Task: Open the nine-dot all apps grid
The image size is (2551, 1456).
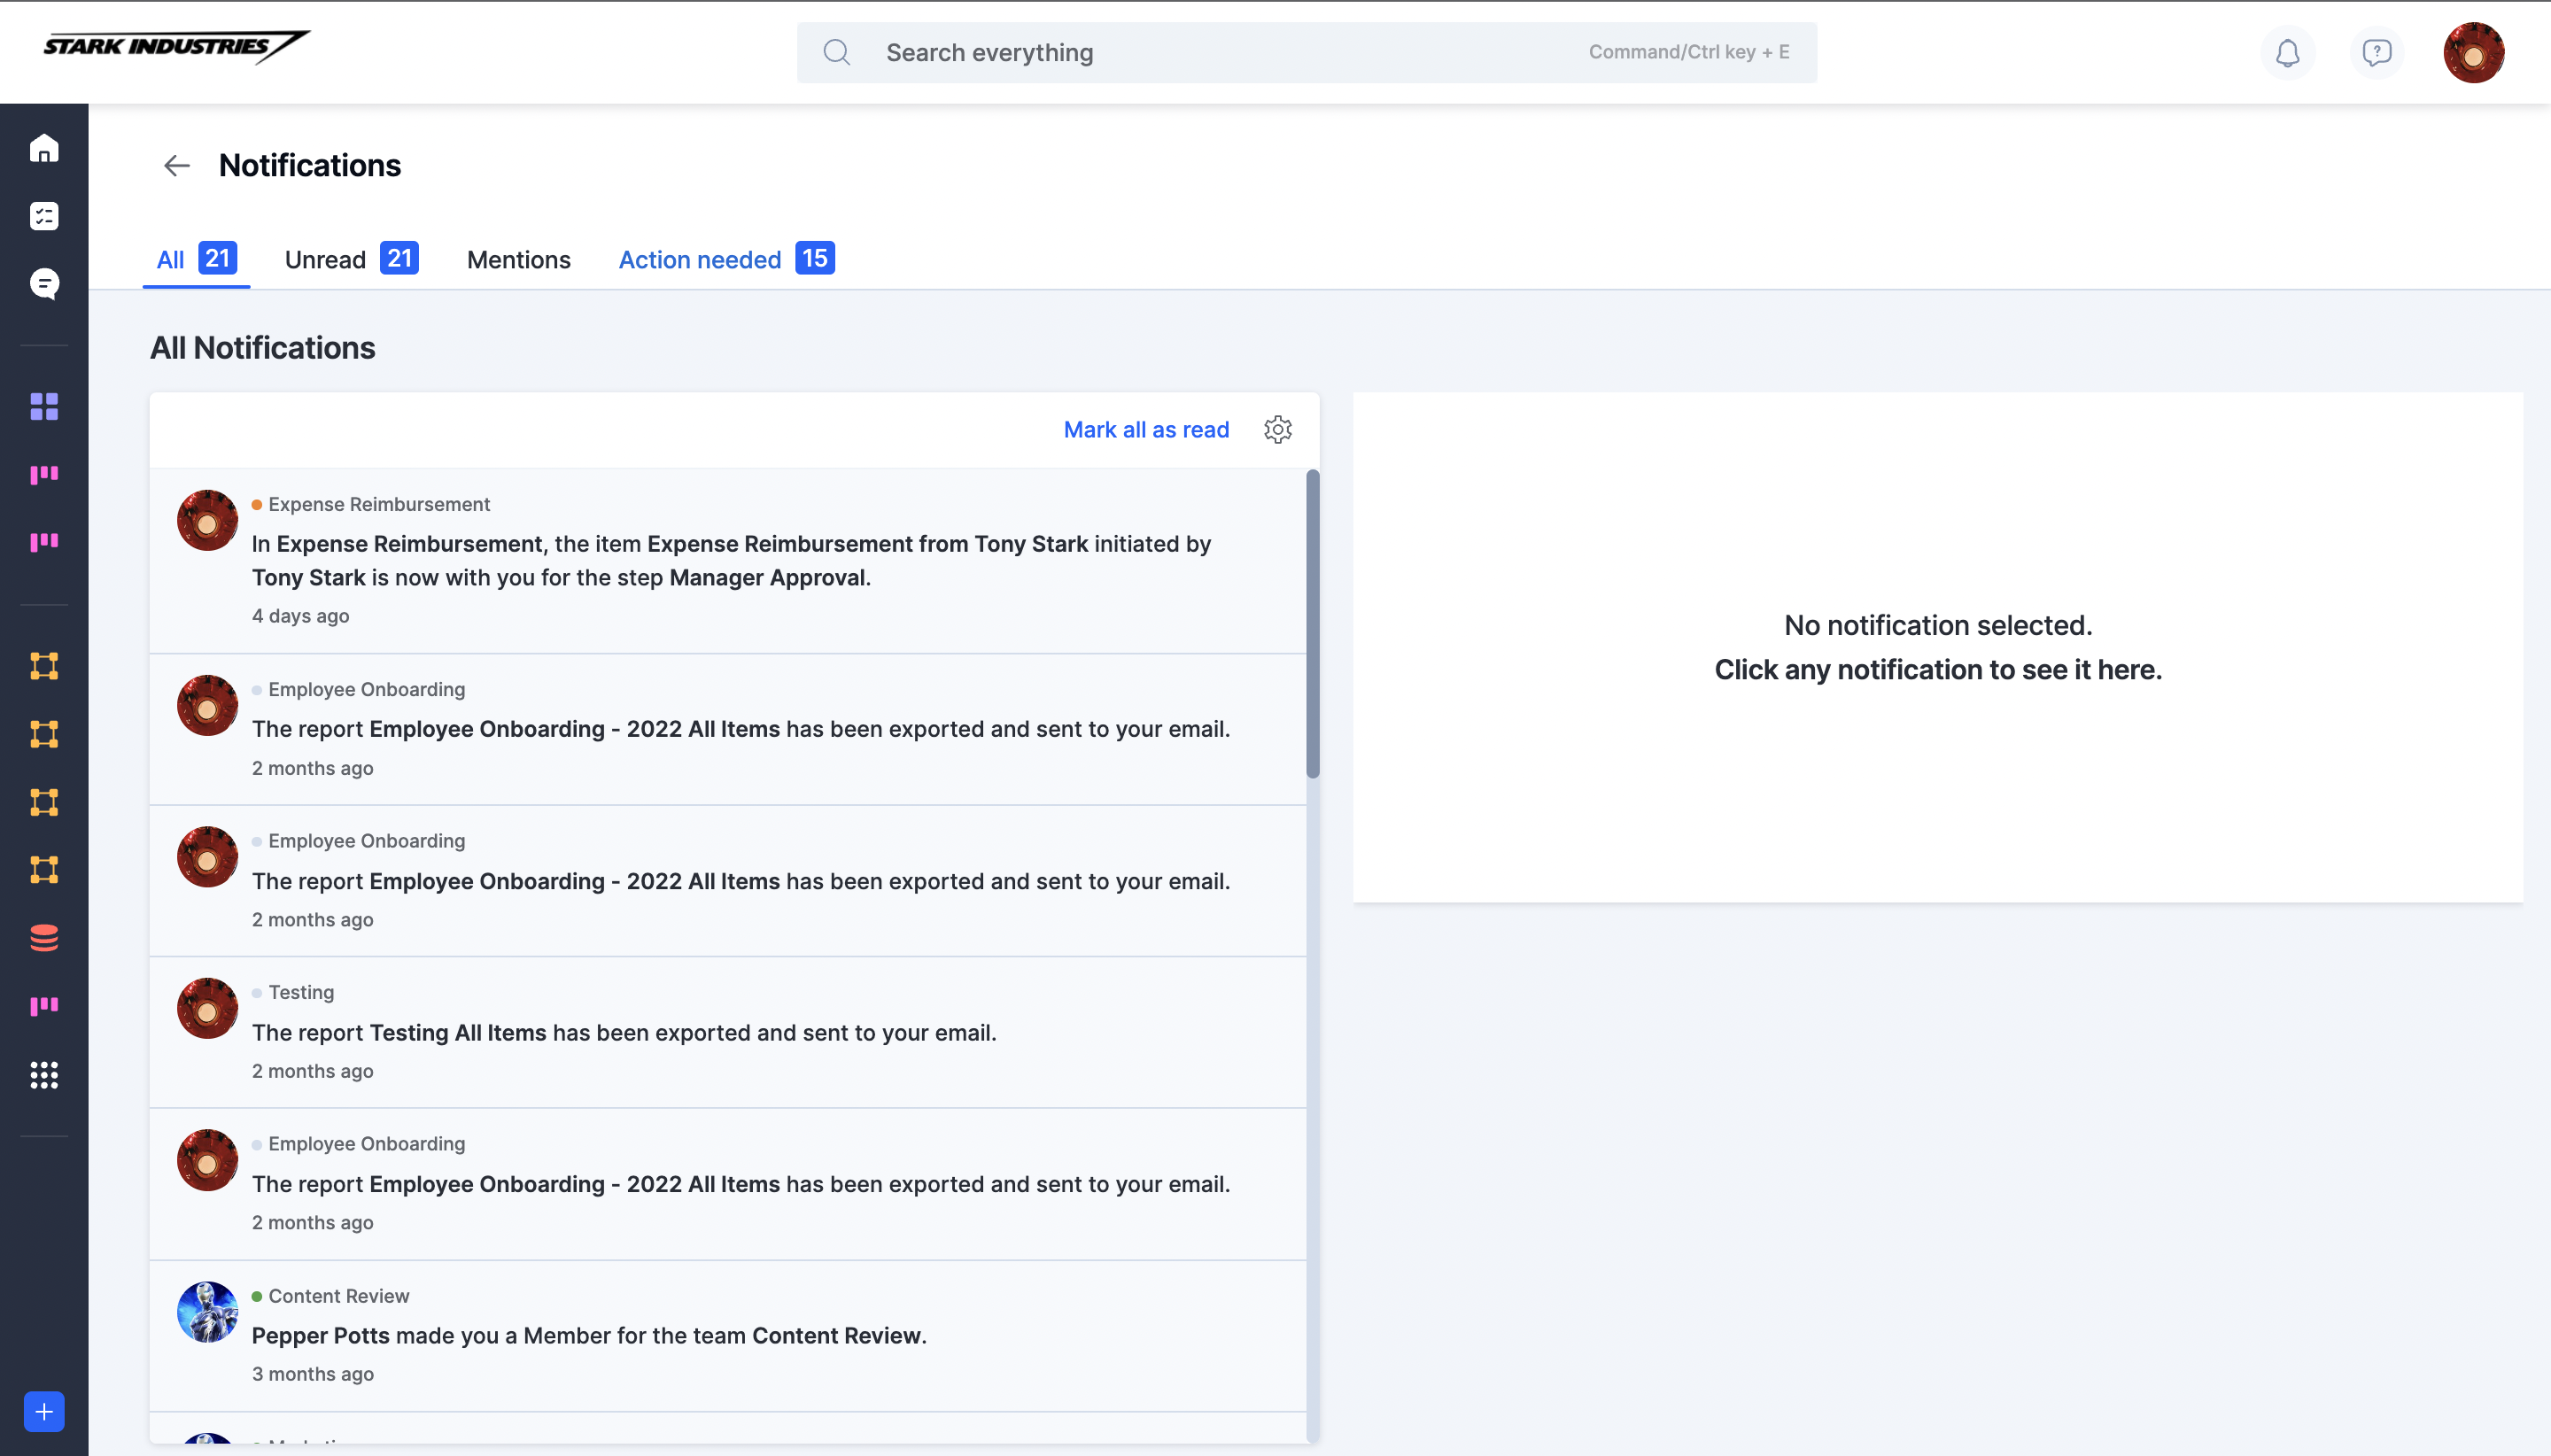Action: coord(44,1075)
